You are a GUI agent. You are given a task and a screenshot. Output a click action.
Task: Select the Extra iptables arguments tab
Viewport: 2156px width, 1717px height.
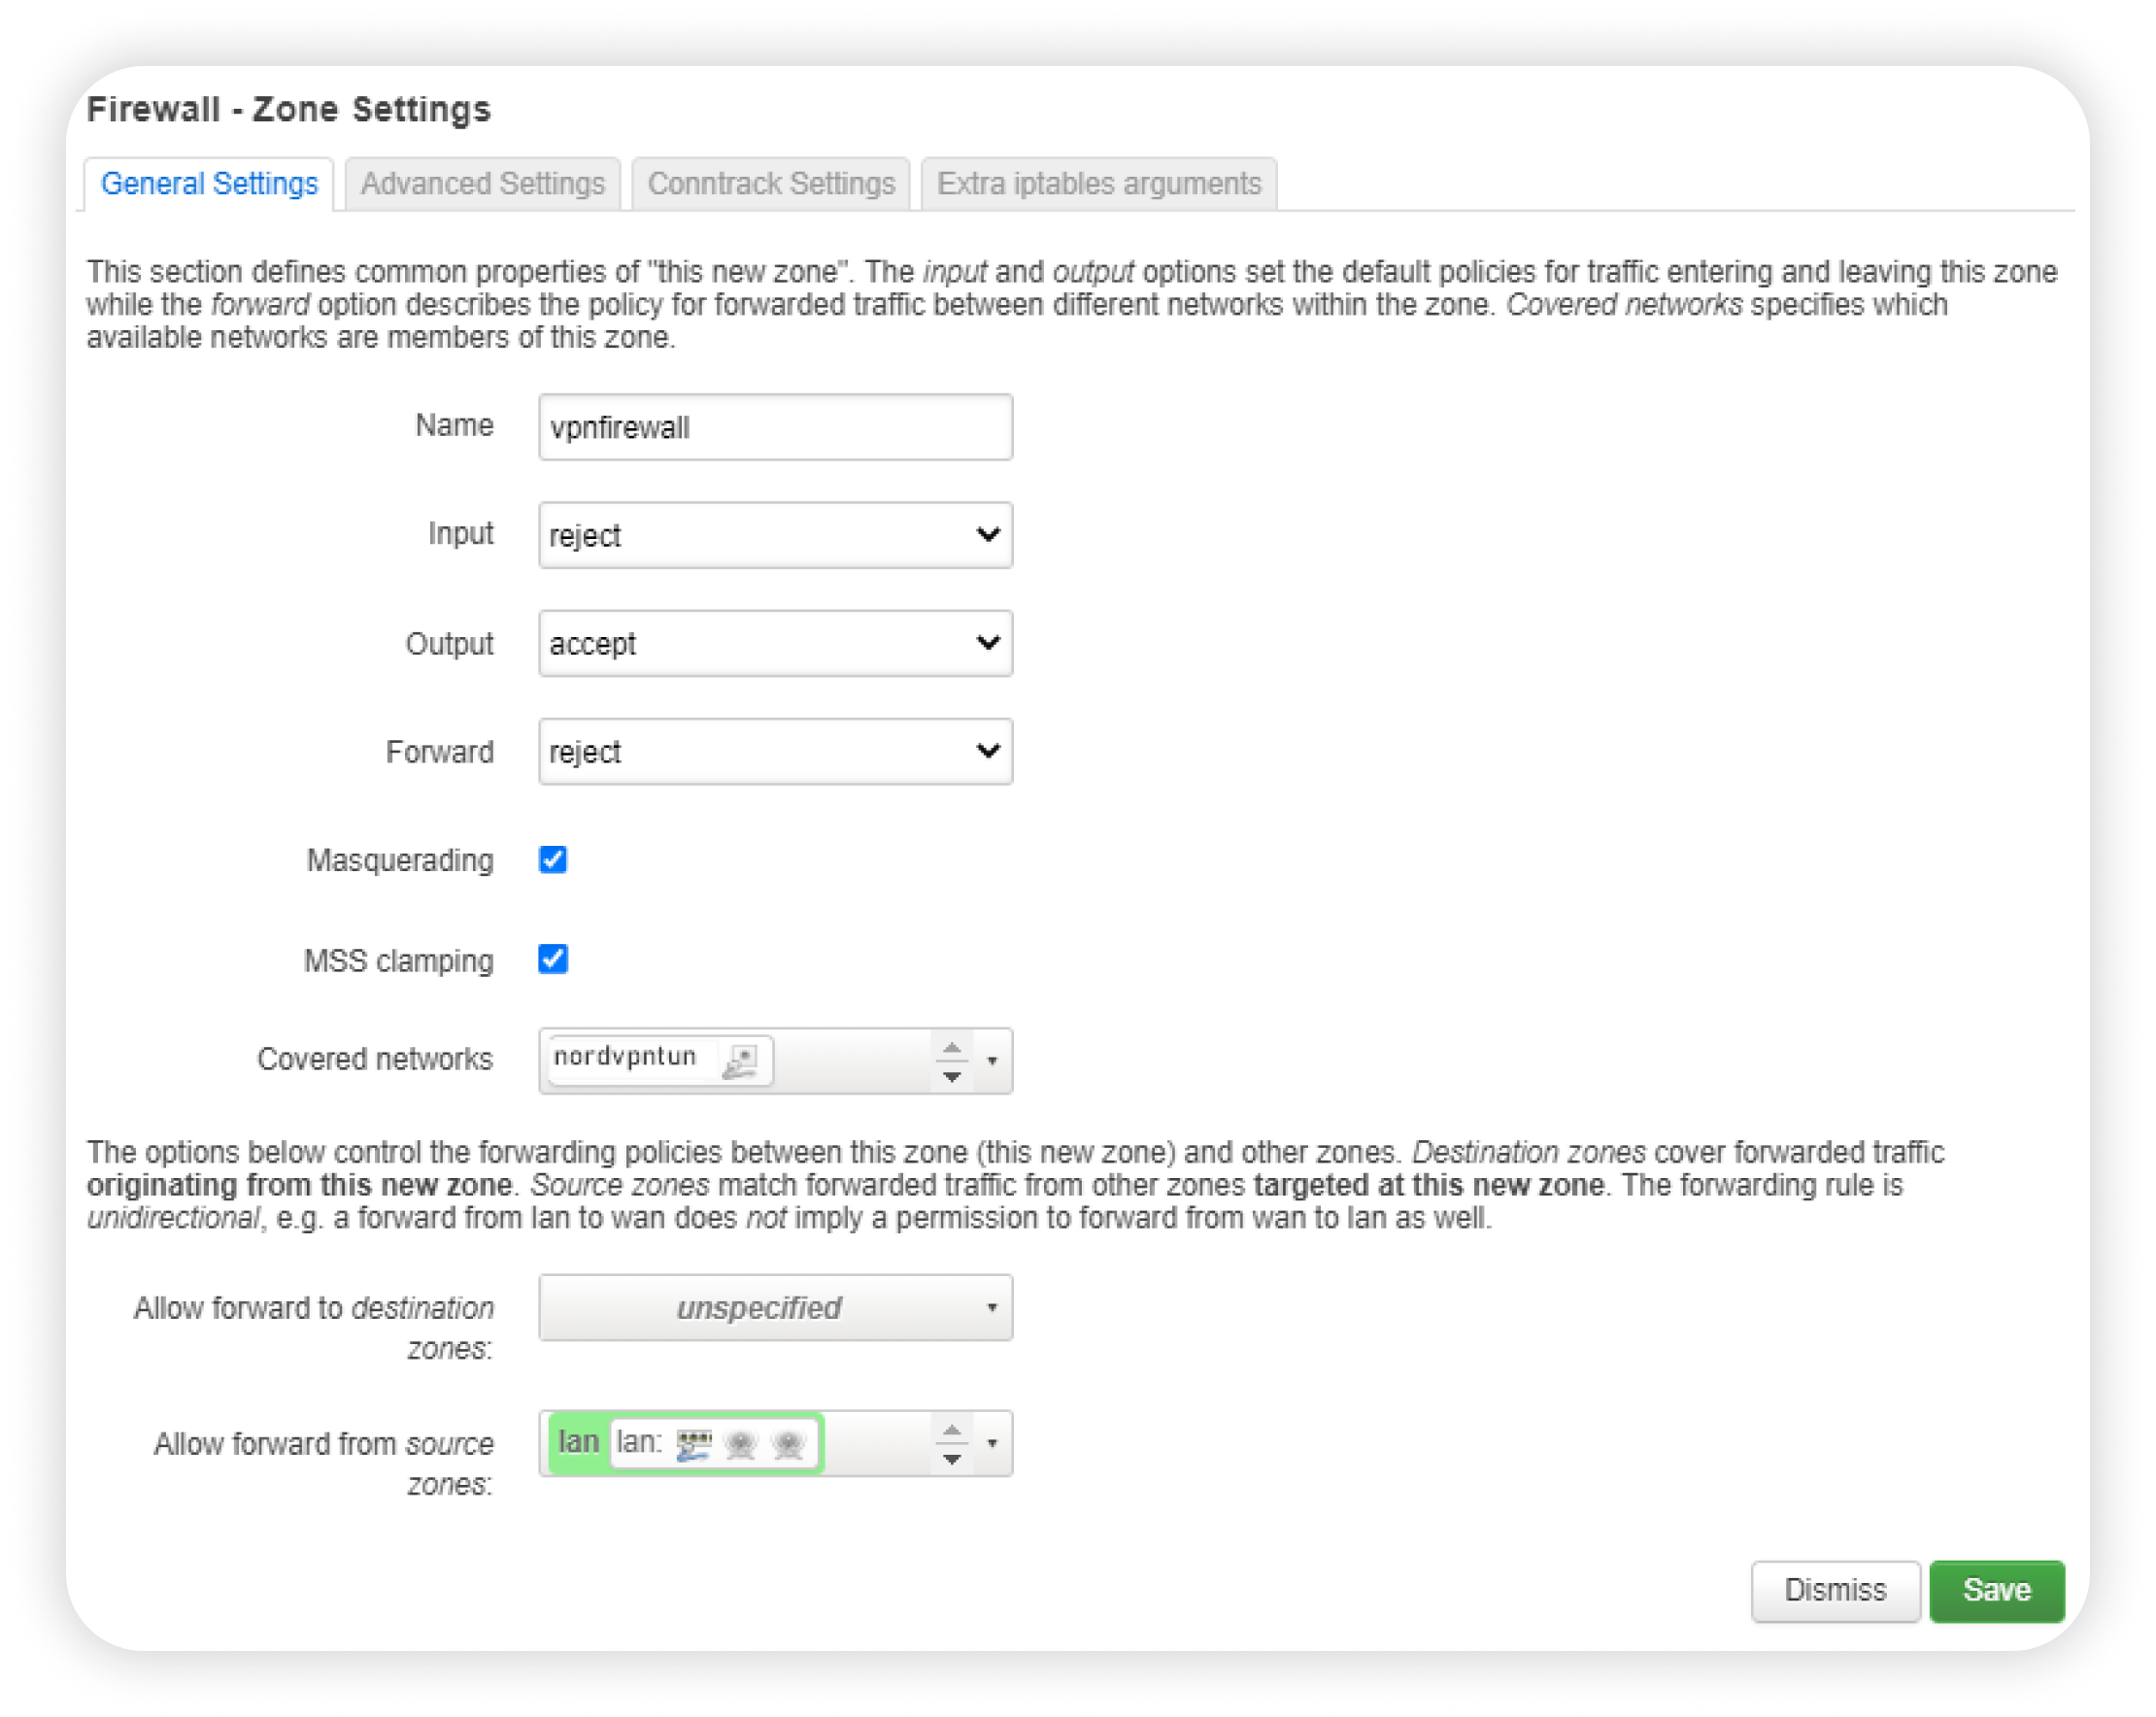pyautogui.click(x=1099, y=184)
